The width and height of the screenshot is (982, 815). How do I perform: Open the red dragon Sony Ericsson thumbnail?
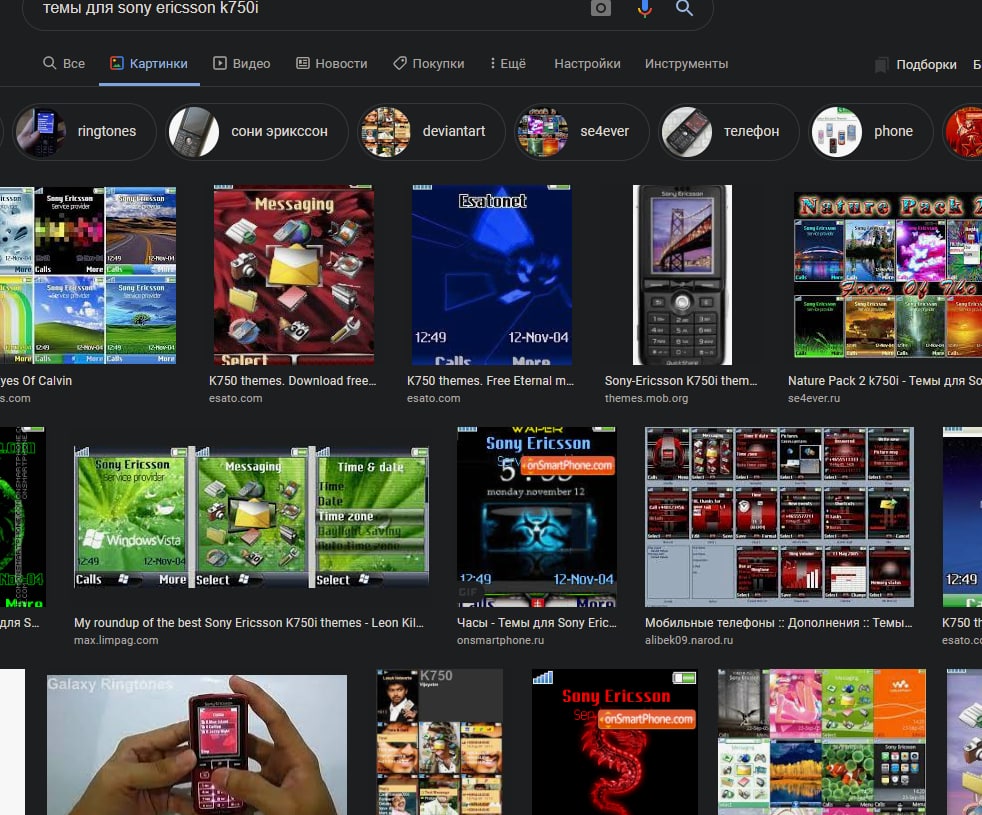coord(614,742)
